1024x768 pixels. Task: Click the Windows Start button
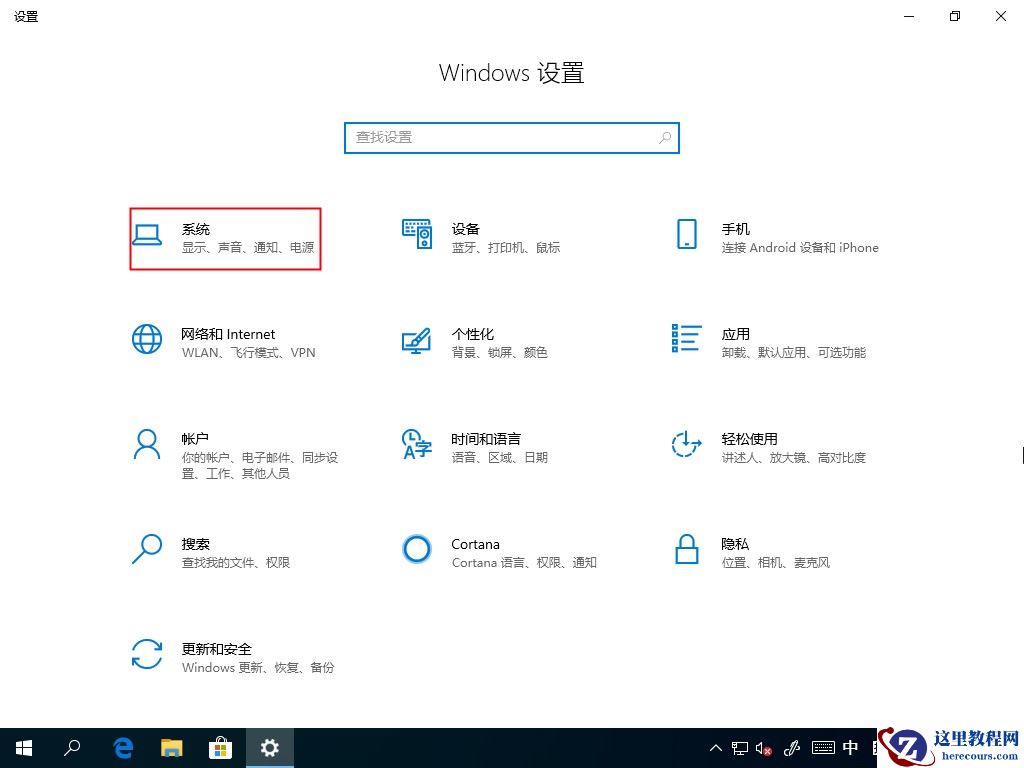24,747
